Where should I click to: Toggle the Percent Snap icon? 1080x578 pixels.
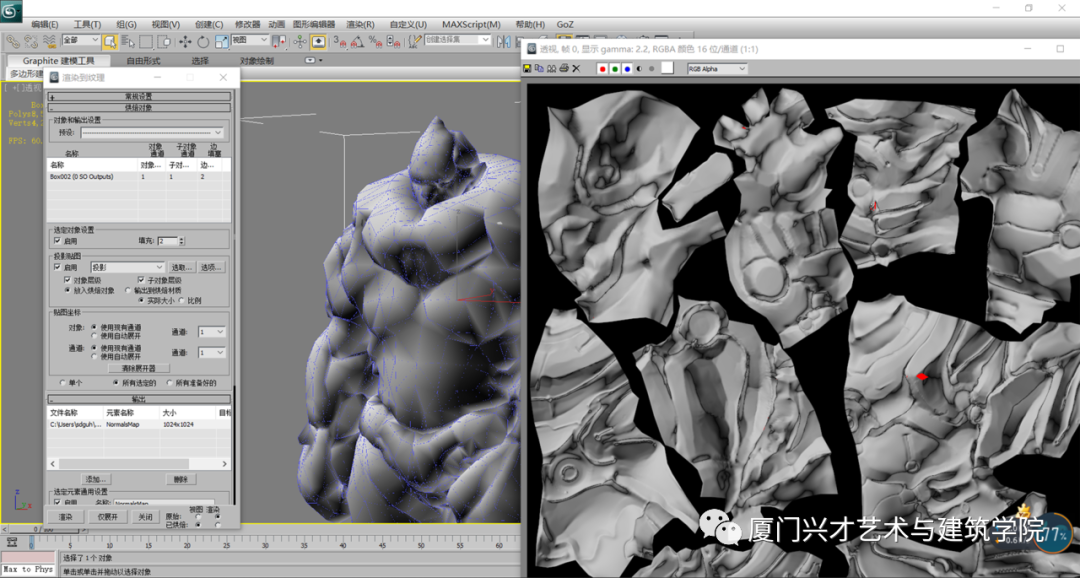pos(375,41)
